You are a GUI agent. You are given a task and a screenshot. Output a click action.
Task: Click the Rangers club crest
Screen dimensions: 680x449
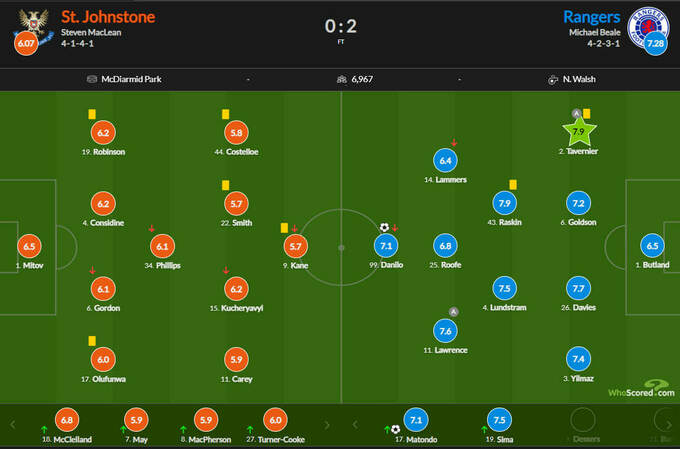pos(646,21)
